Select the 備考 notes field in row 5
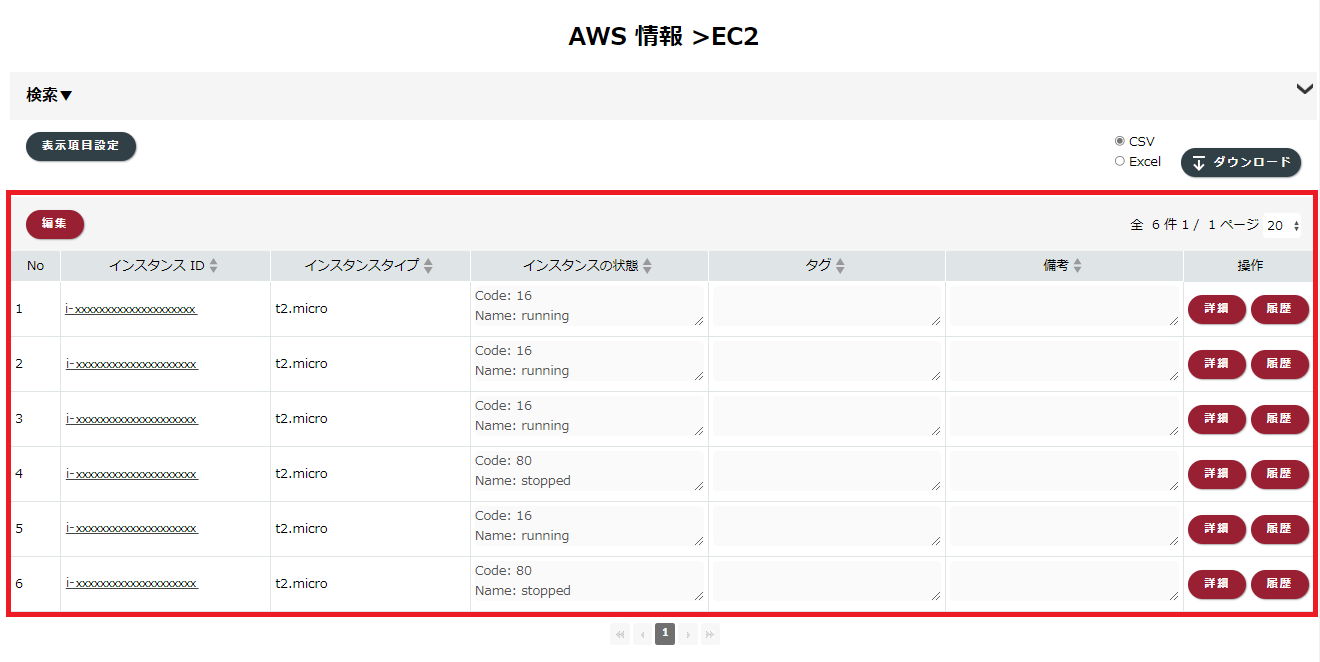The image size is (1320, 662). (1065, 526)
